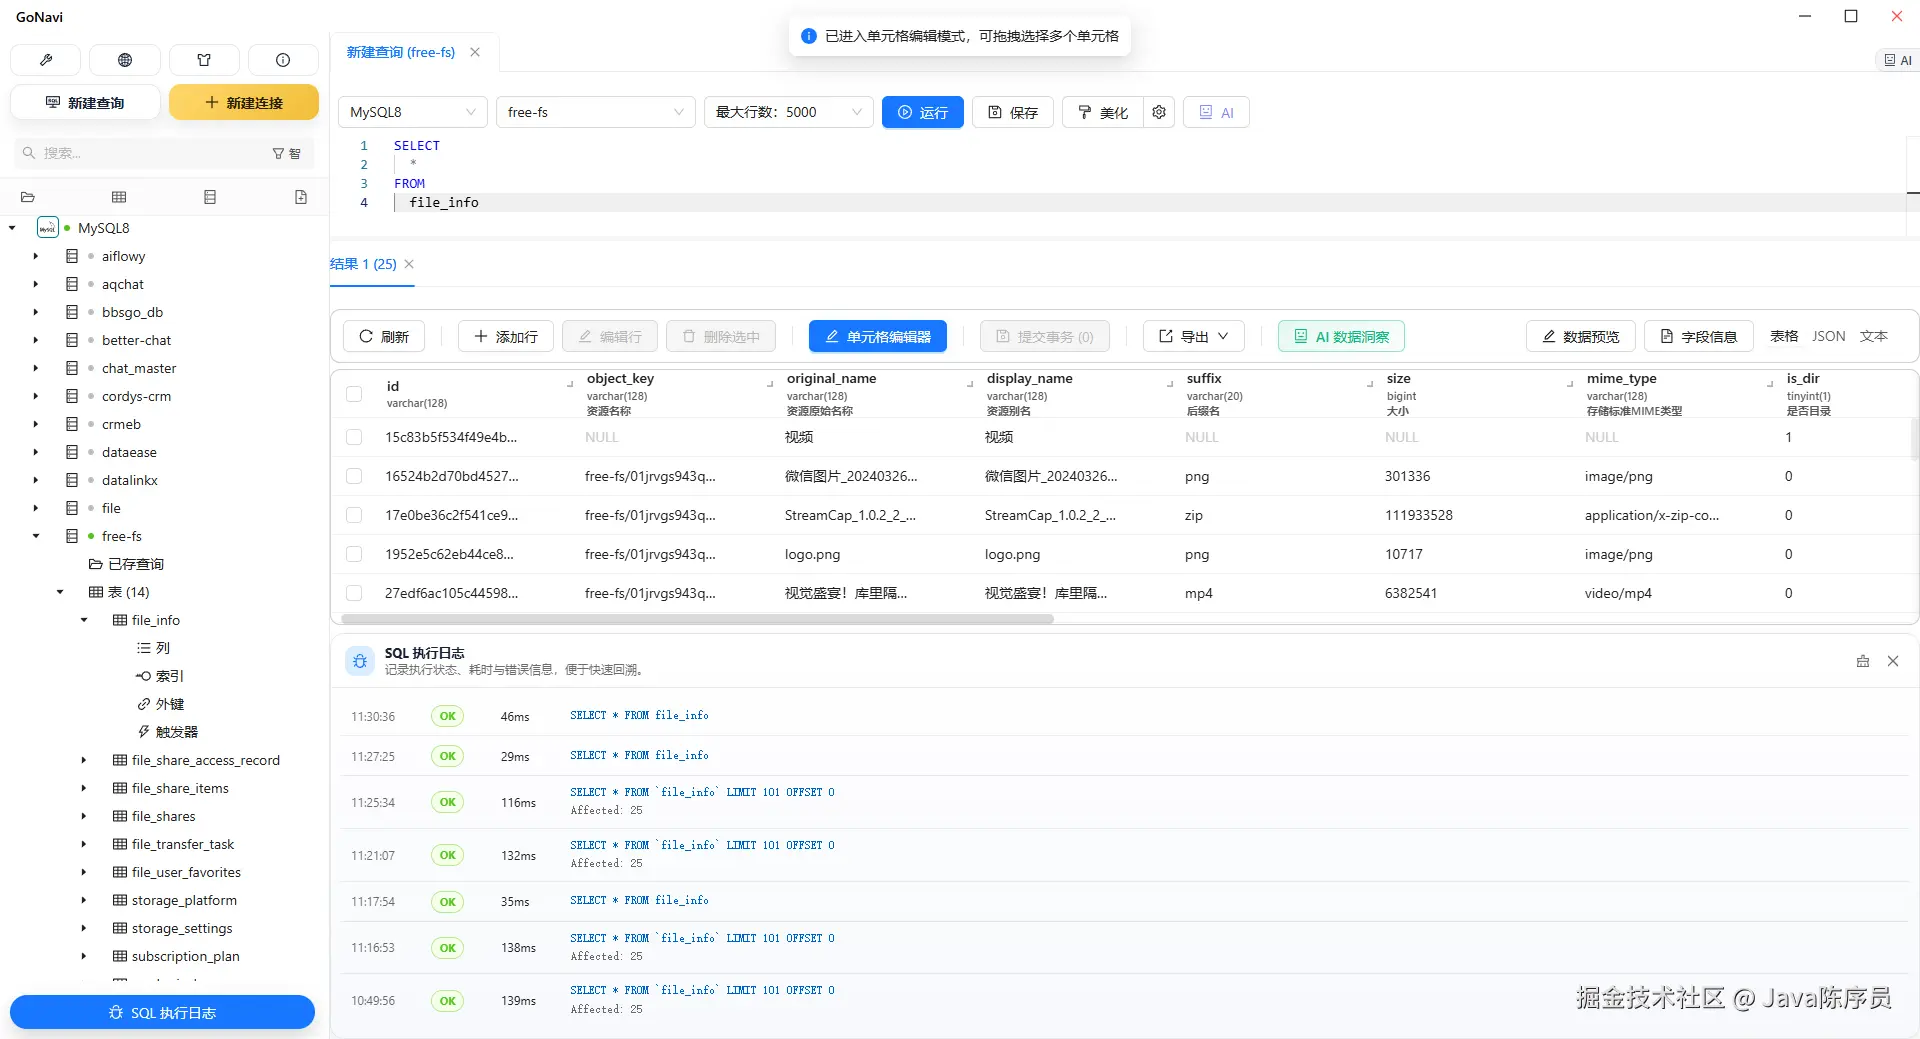
Task: Tick the select-all header checkbox
Action: (354, 394)
